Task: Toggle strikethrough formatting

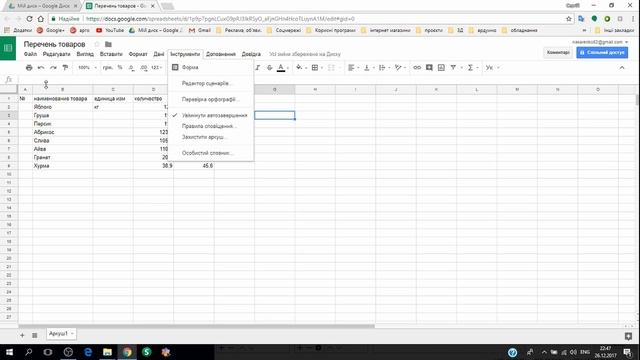Action: coord(269,67)
